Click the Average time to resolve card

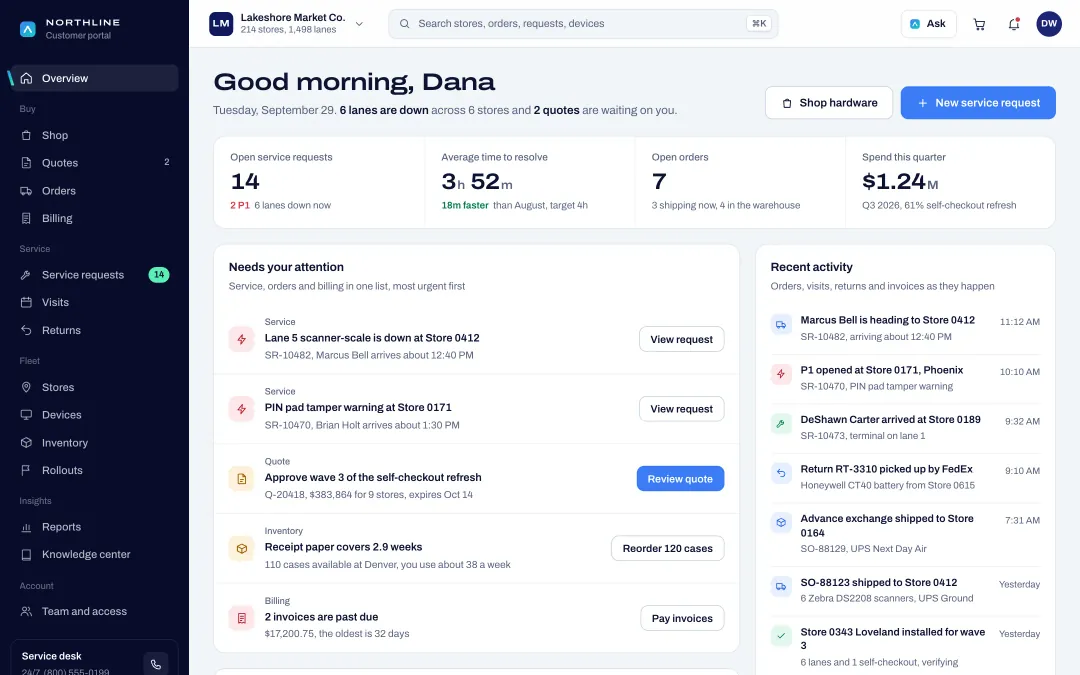tap(530, 183)
